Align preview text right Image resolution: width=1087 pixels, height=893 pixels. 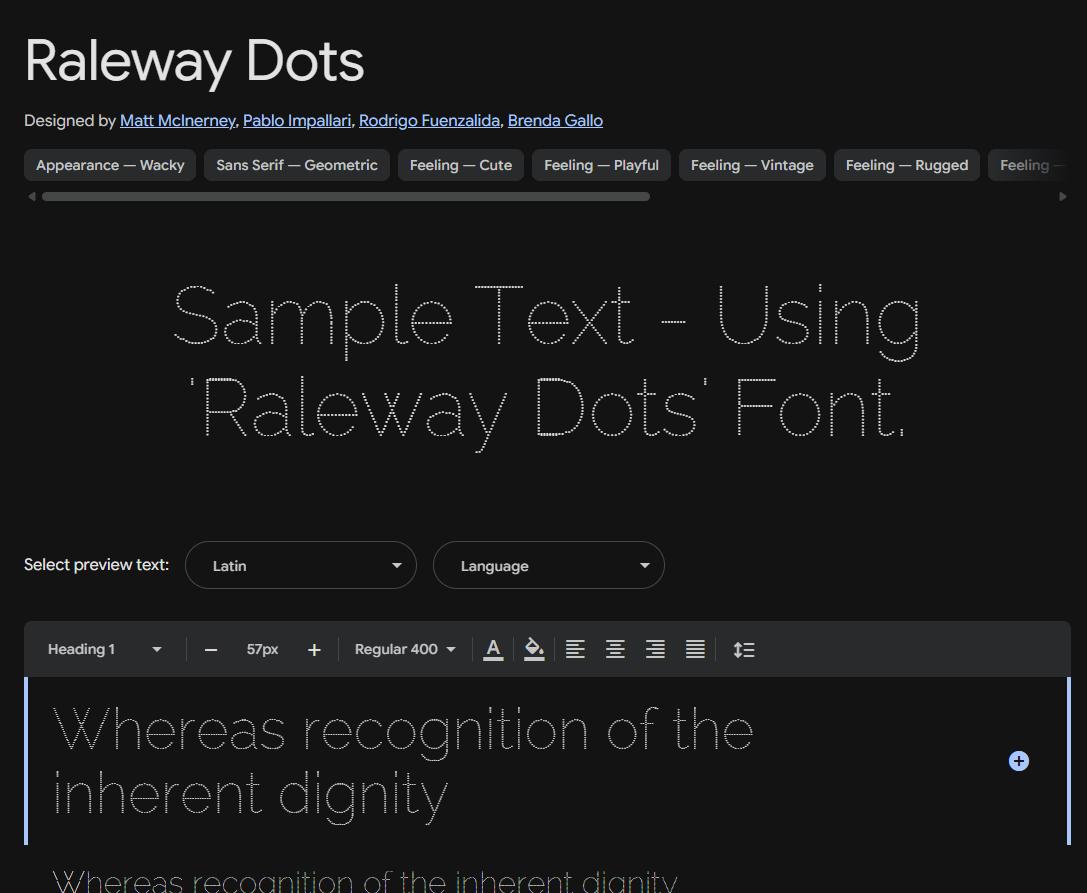click(x=655, y=650)
